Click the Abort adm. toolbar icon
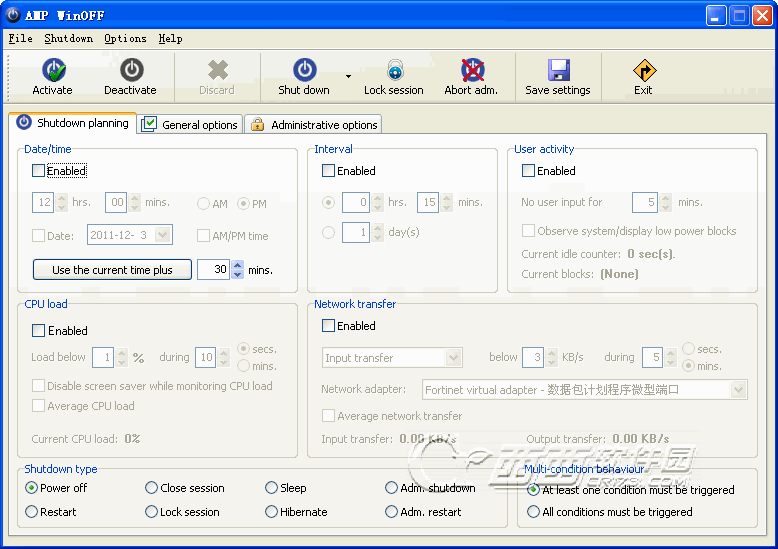The image size is (778, 549). click(x=472, y=70)
